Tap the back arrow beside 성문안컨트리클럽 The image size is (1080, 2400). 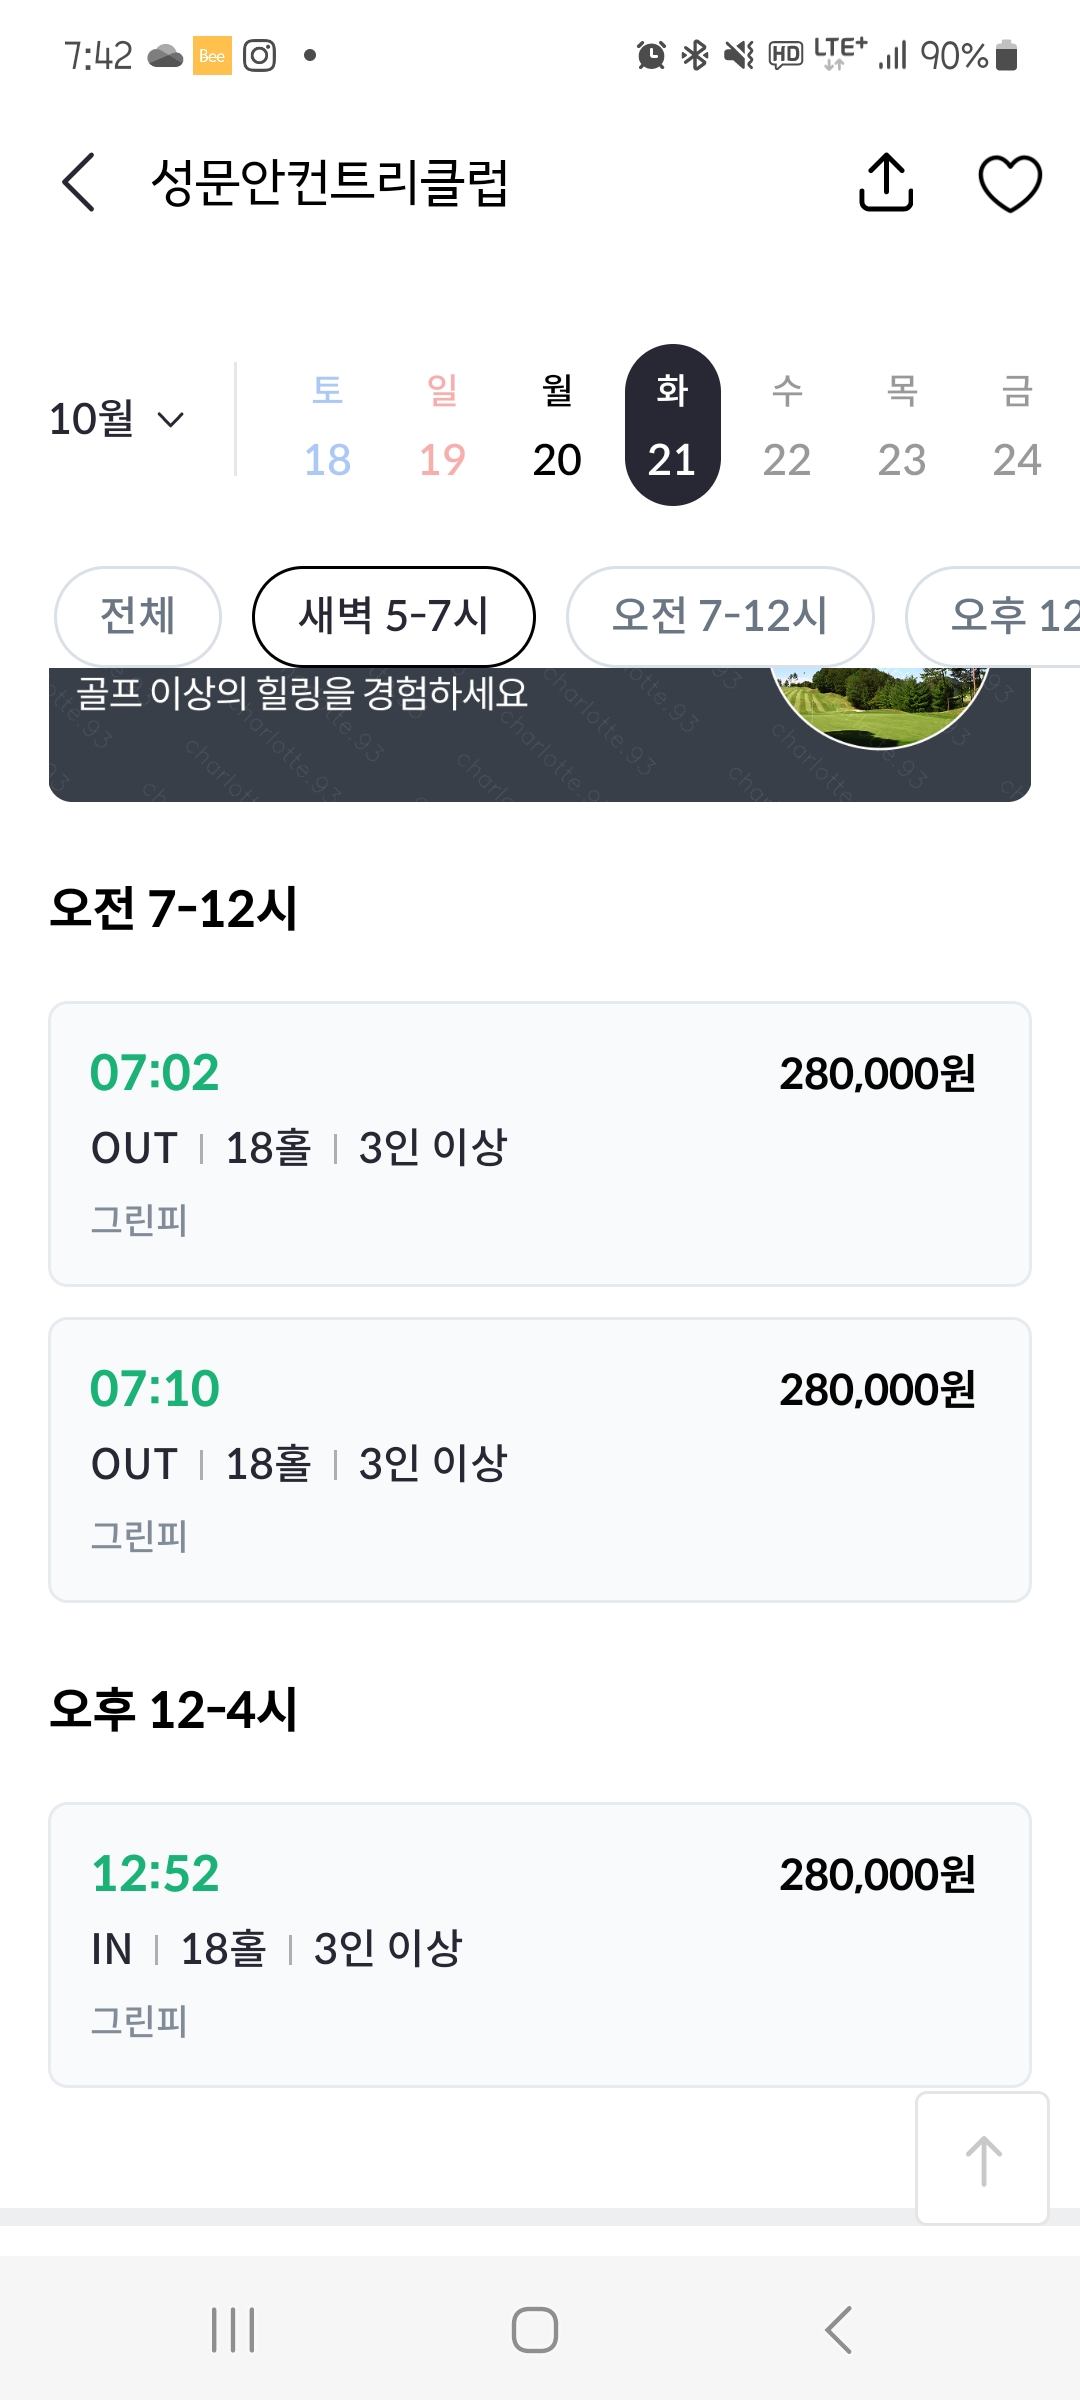tap(79, 183)
